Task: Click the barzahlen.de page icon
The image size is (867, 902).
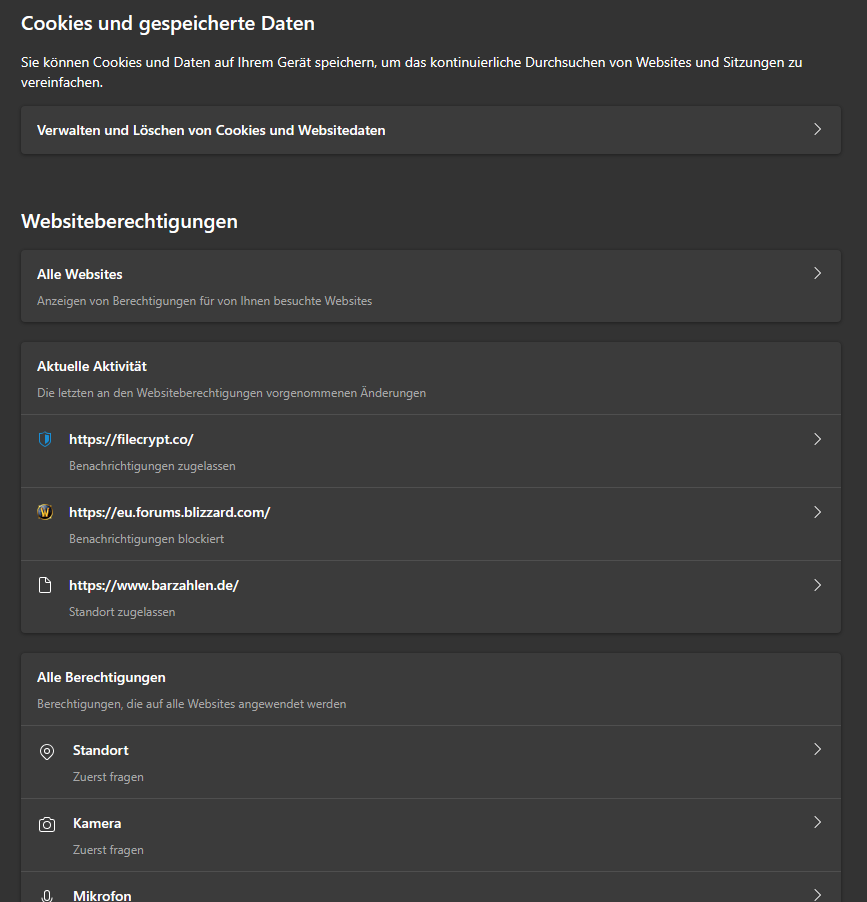Action: (x=44, y=584)
